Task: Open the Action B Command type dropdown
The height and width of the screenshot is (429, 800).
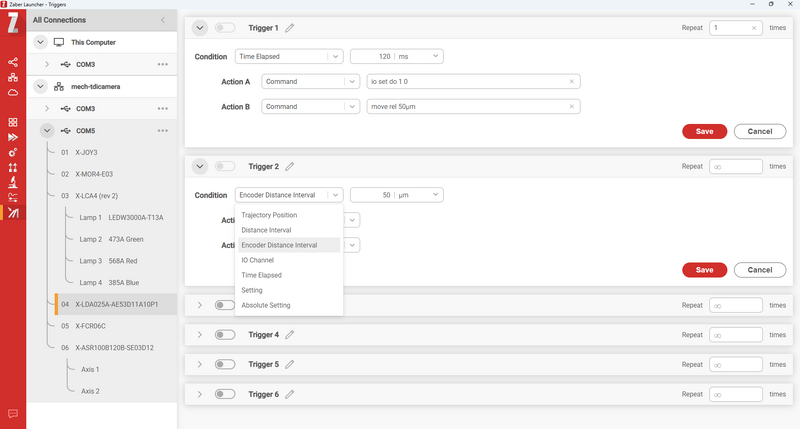Action: [x=310, y=107]
